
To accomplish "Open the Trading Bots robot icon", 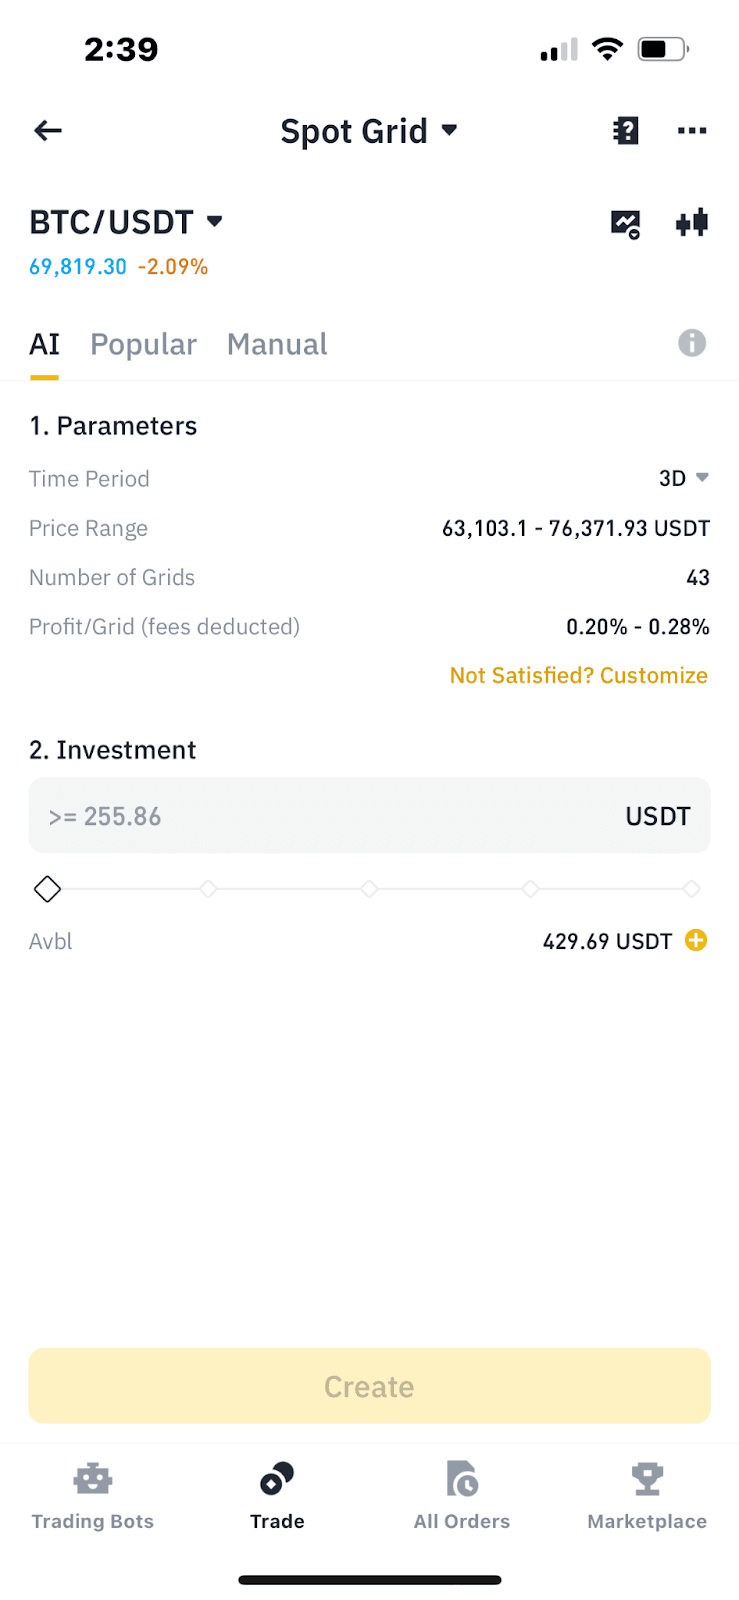I will tap(92, 1479).
